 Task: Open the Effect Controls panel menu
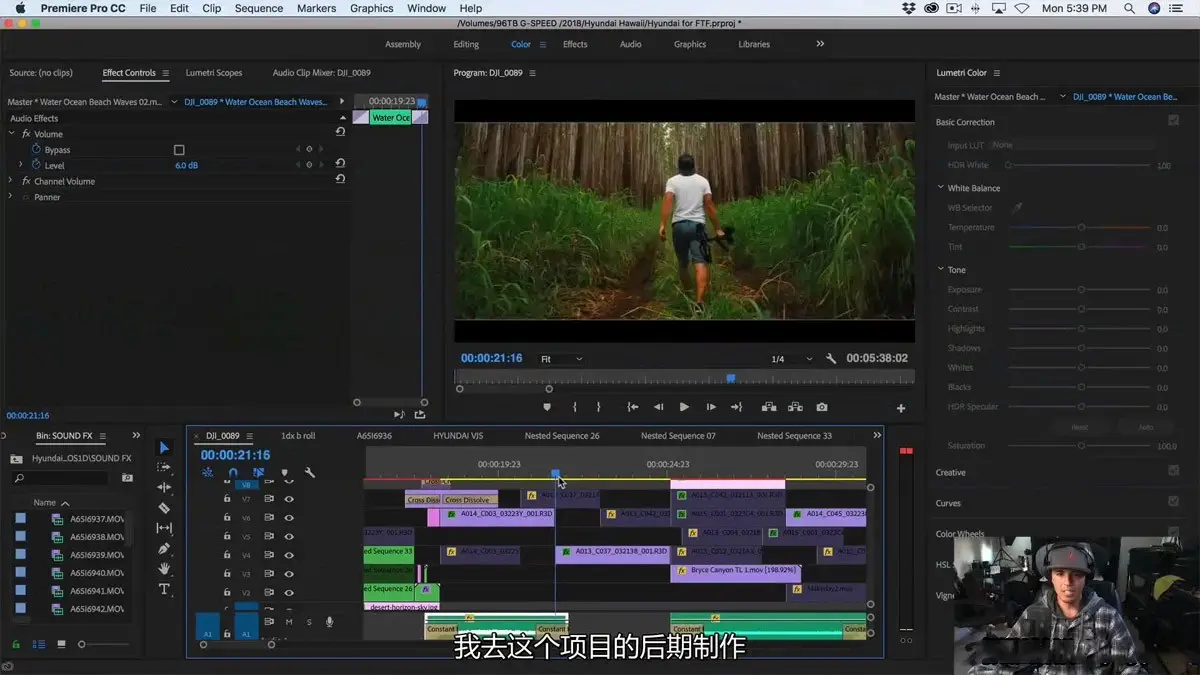165,73
